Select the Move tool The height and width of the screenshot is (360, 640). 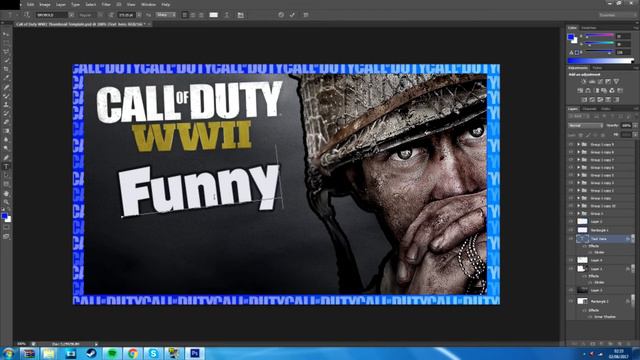pos(6,34)
